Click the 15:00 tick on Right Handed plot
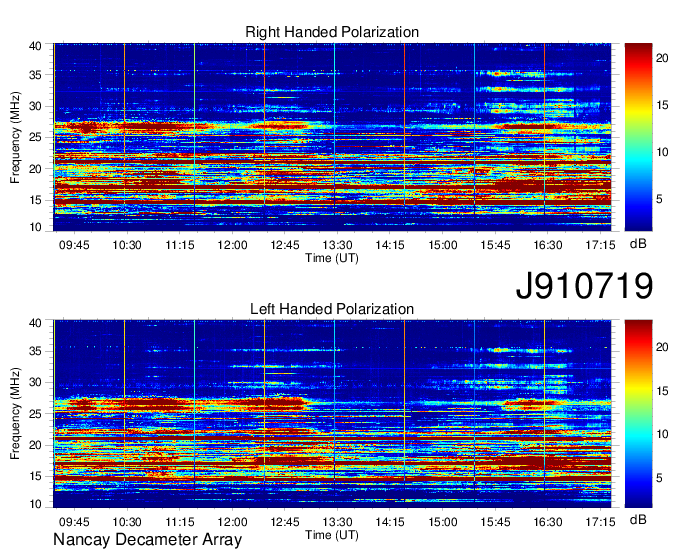 coord(442,245)
